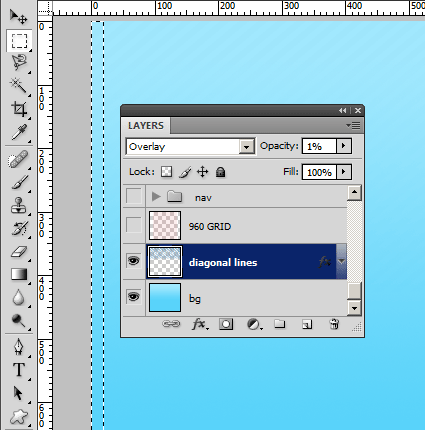Collapse the Layers panel to icons
Viewport: 425px width, 430px height.
point(342,111)
